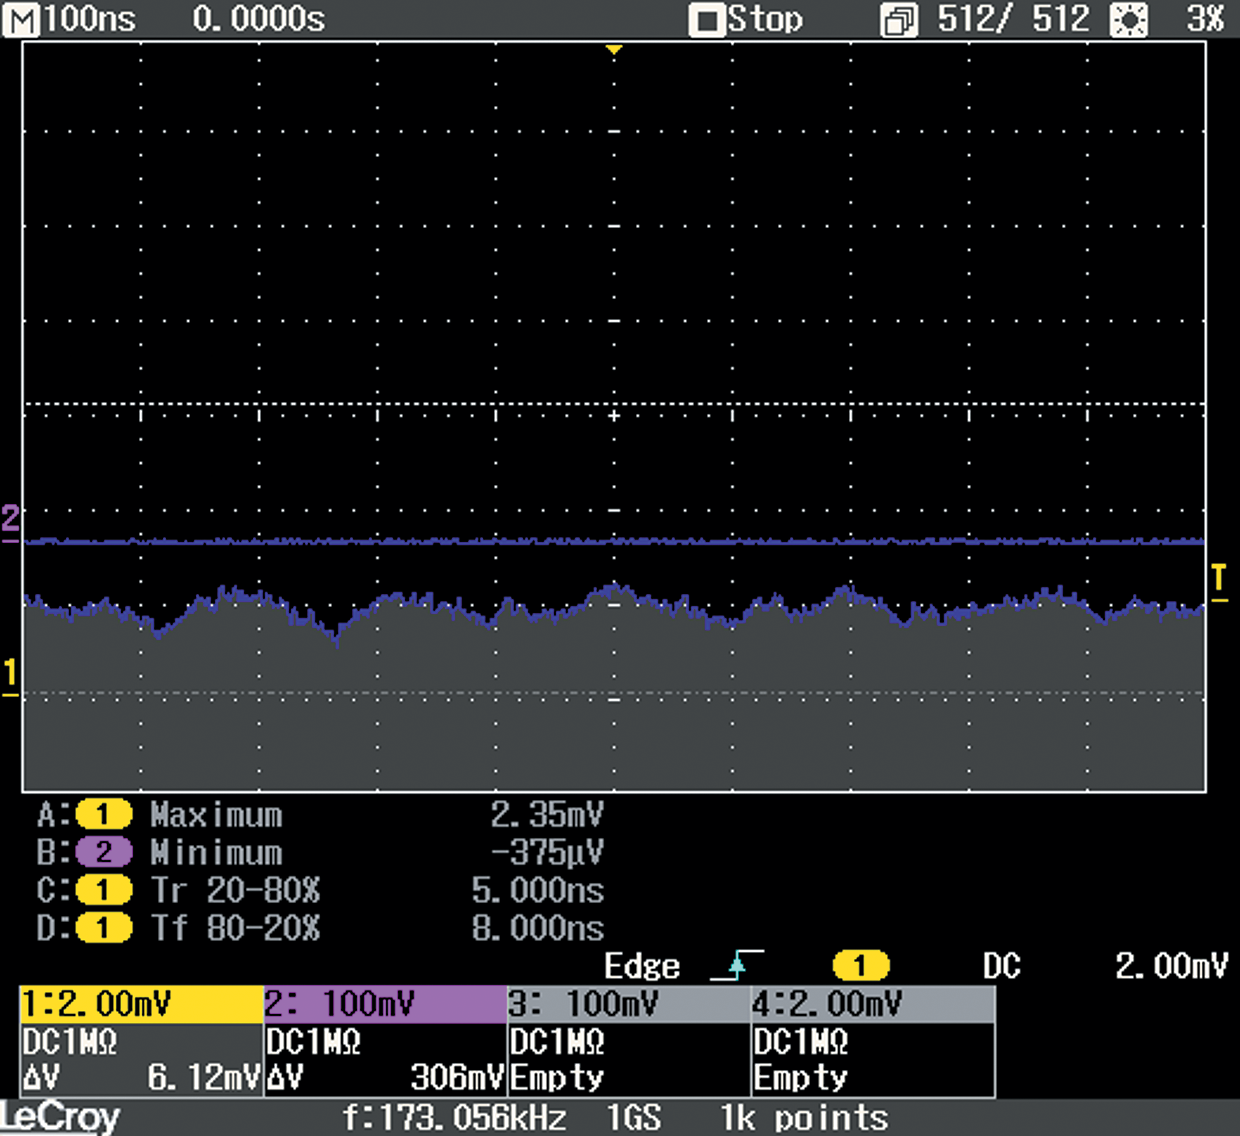
Task: Select the channel 2 purple ground marker
Action: [10, 521]
